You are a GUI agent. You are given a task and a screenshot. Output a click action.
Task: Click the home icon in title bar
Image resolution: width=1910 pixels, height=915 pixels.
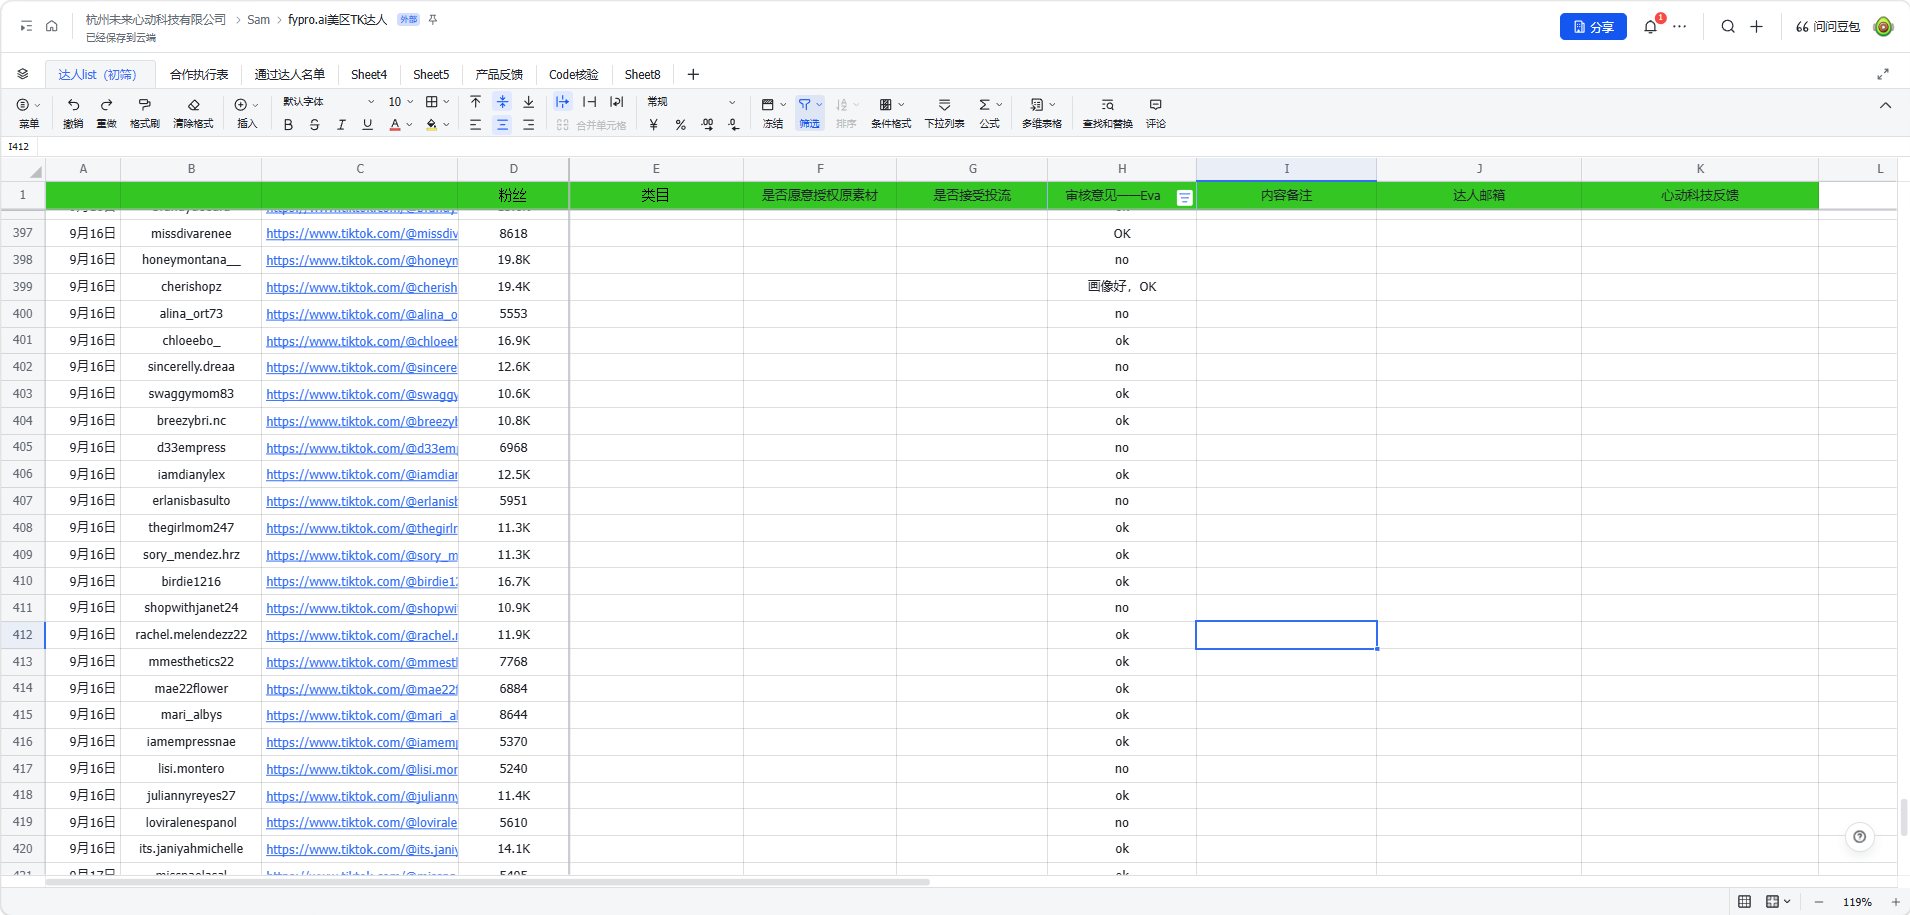point(52,26)
